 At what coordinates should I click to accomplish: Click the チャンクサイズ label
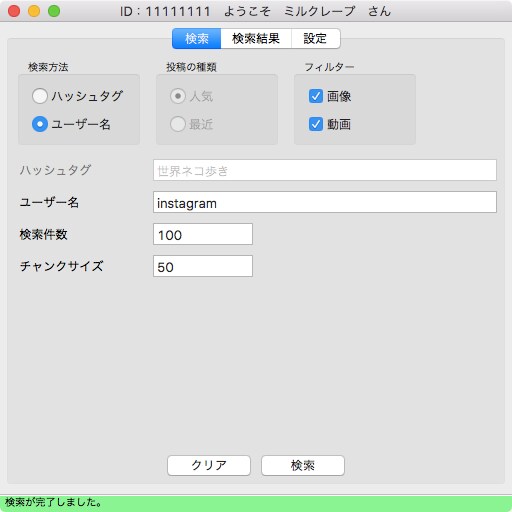pos(62,266)
